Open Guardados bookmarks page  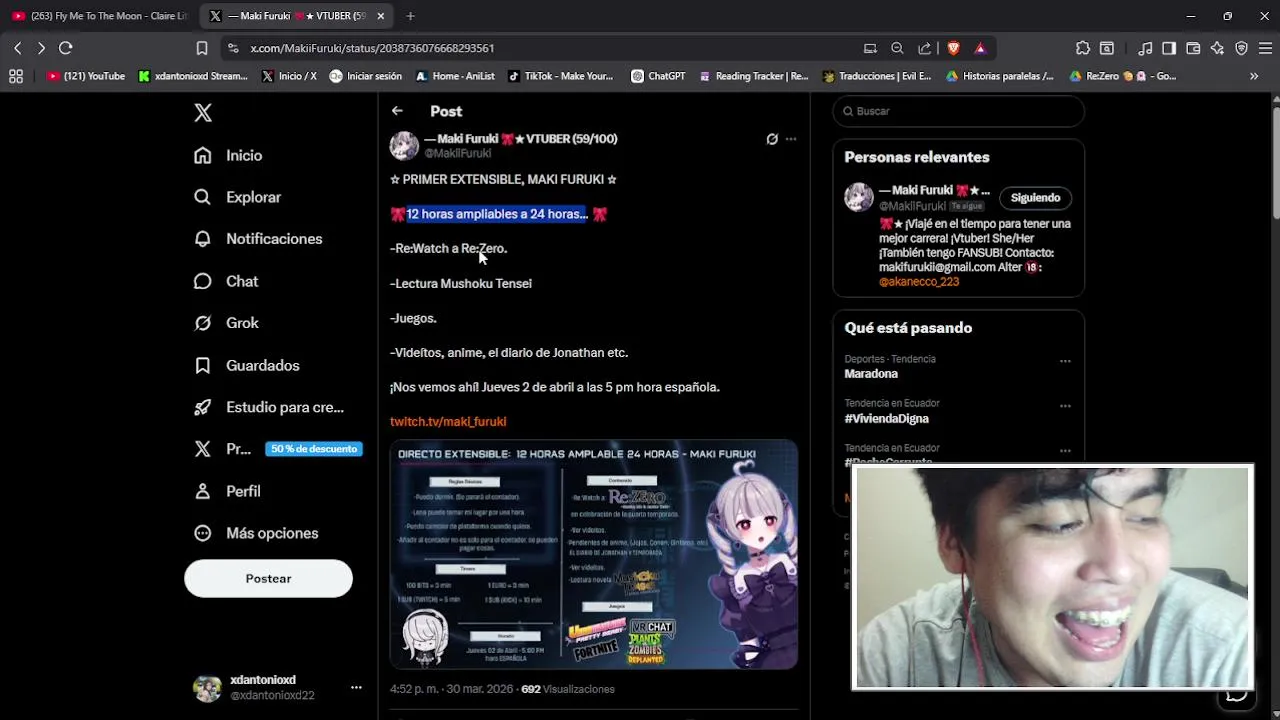[x=247, y=365]
